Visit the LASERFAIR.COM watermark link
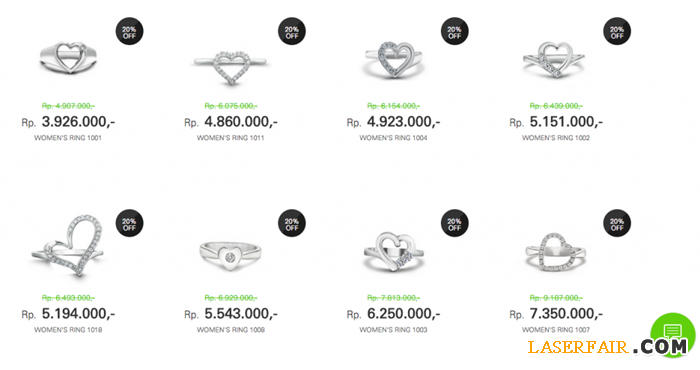This screenshot has width=700, height=370. (x=608, y=347)
